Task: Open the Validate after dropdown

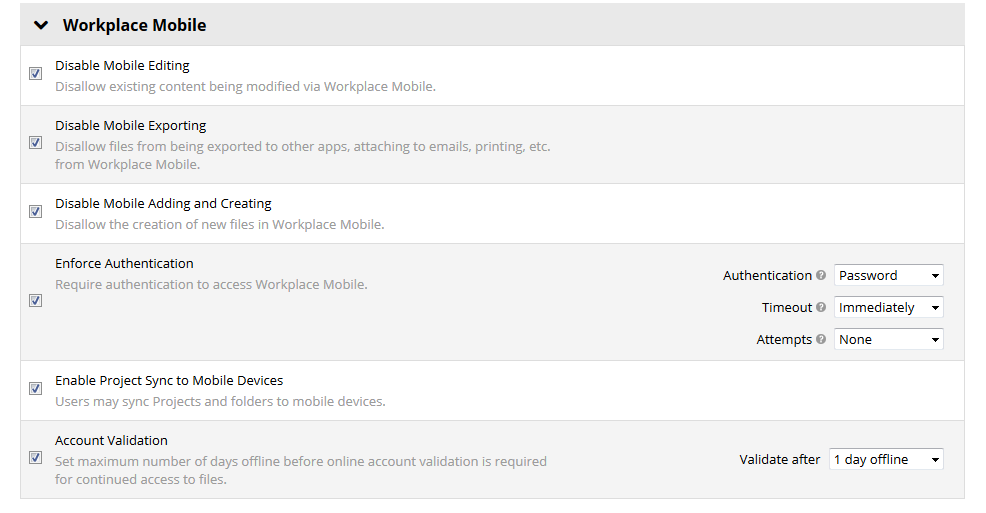Action: (886, 460)
